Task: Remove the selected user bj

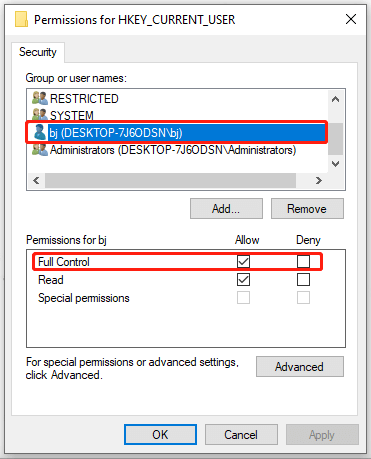Action: pos(307,209)
